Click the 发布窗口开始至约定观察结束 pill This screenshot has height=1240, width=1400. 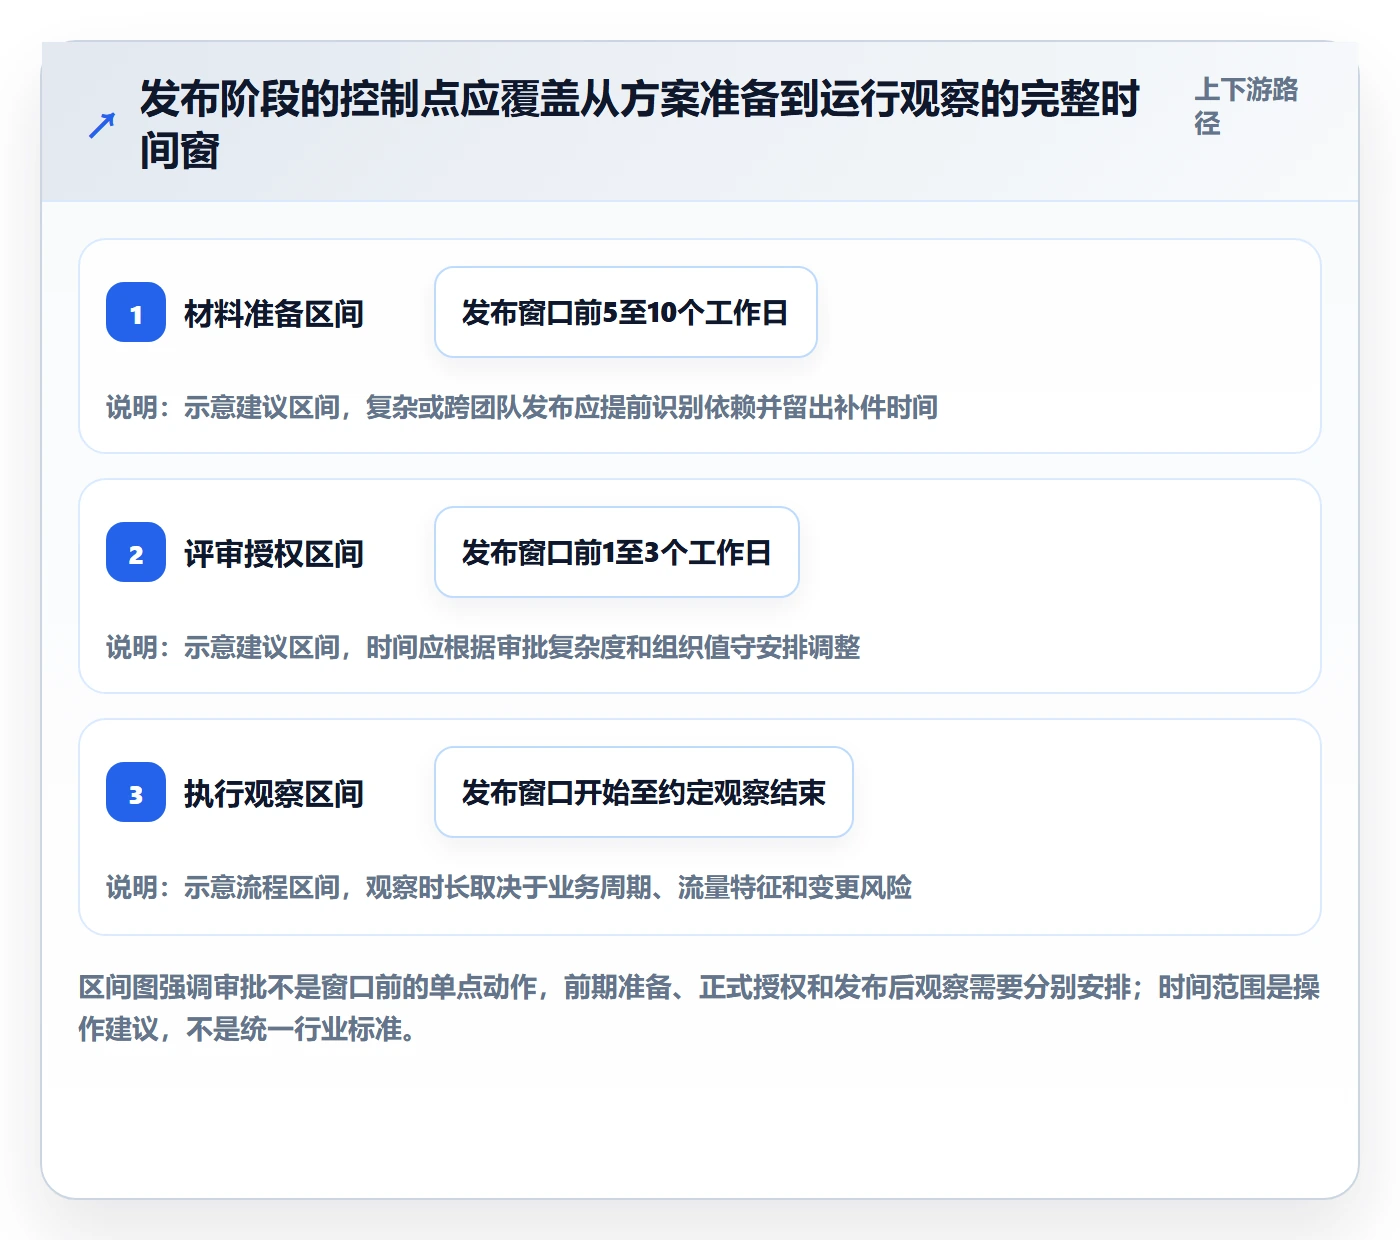(644, 792)
